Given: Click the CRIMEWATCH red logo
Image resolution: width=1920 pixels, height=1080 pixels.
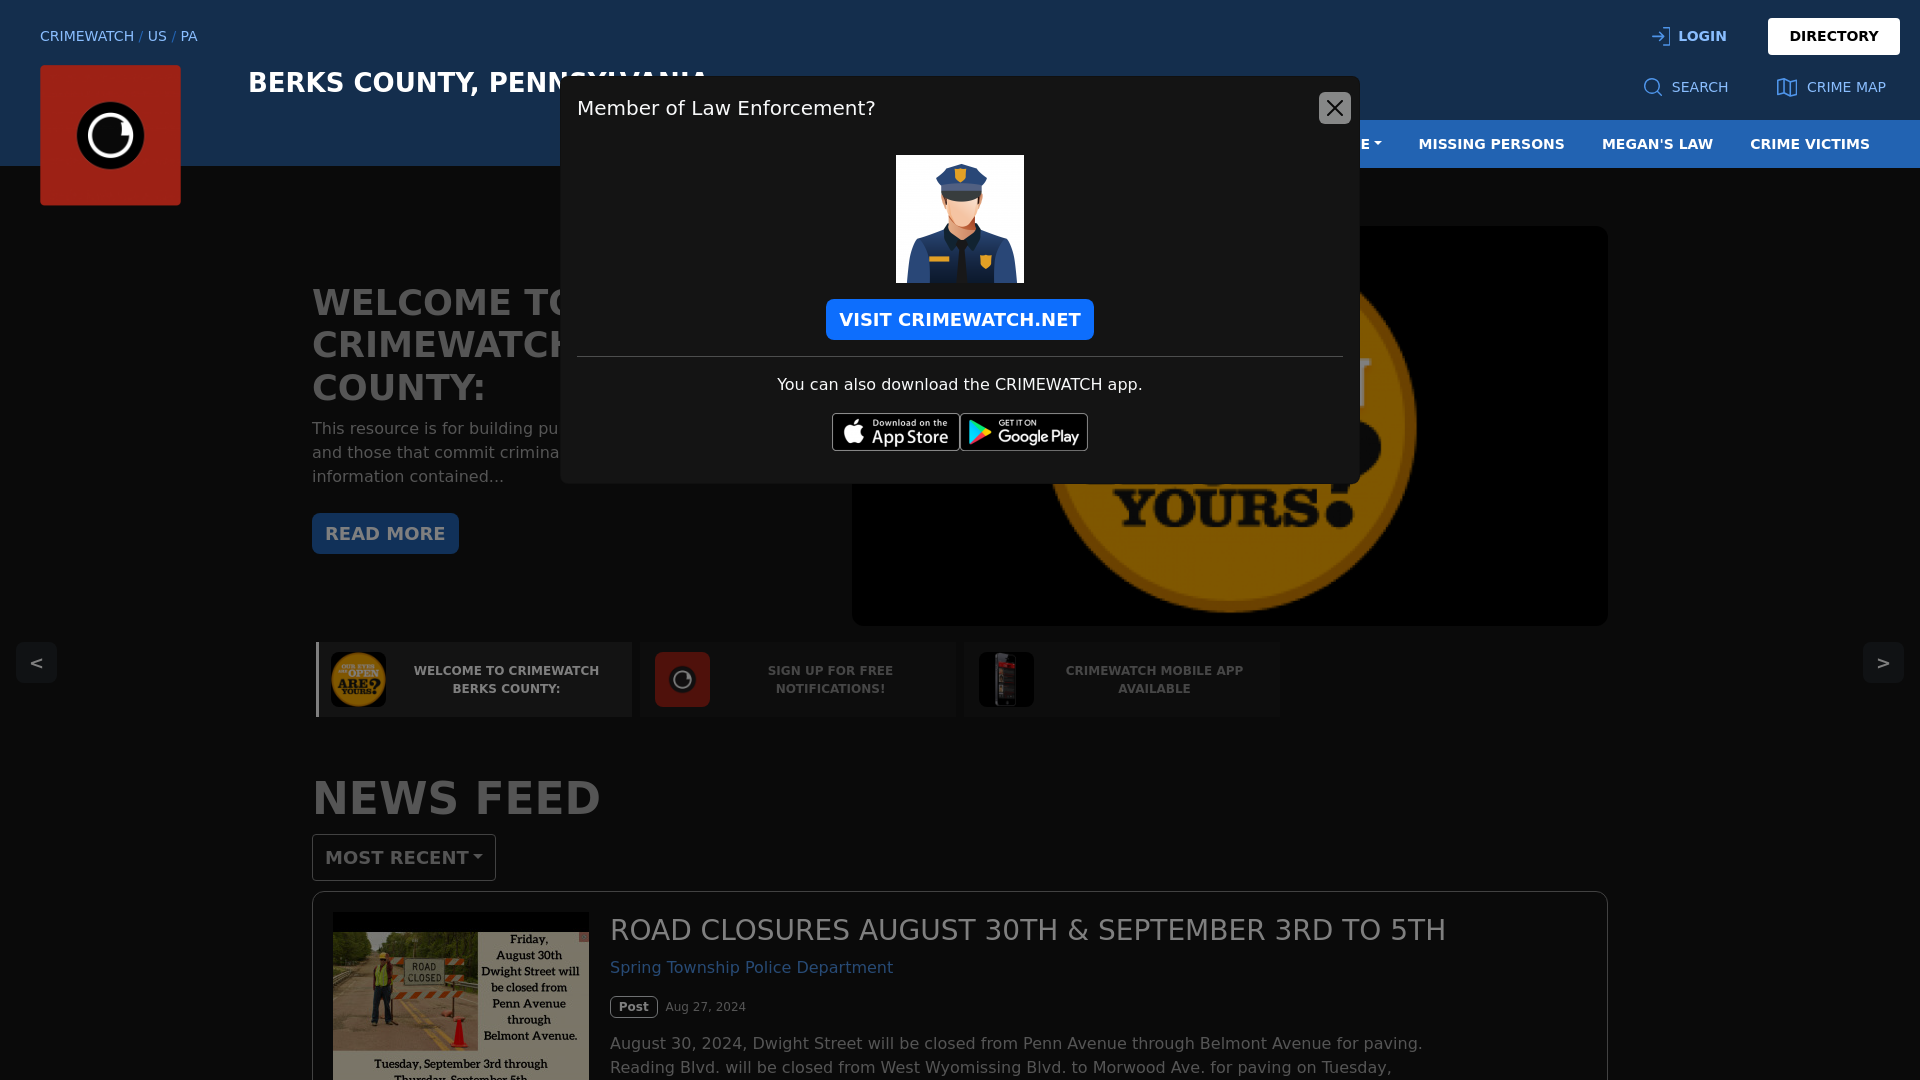Looking at the screenshot, I should pos(110,135).
